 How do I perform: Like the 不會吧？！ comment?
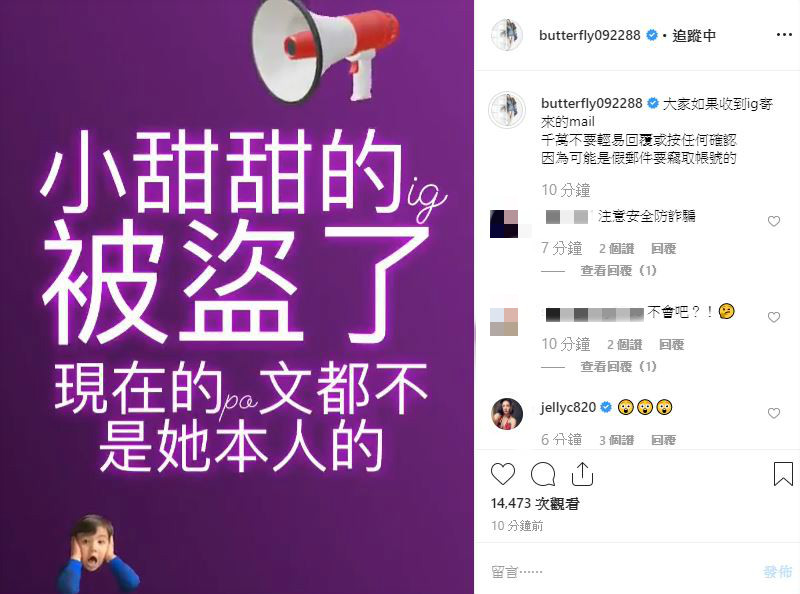[x=773, y=317]
